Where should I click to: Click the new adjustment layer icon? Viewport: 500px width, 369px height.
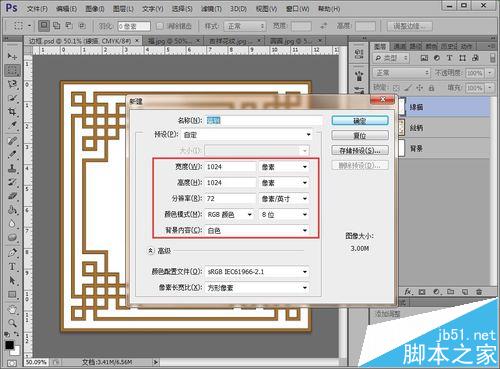(x=436, y=292)
